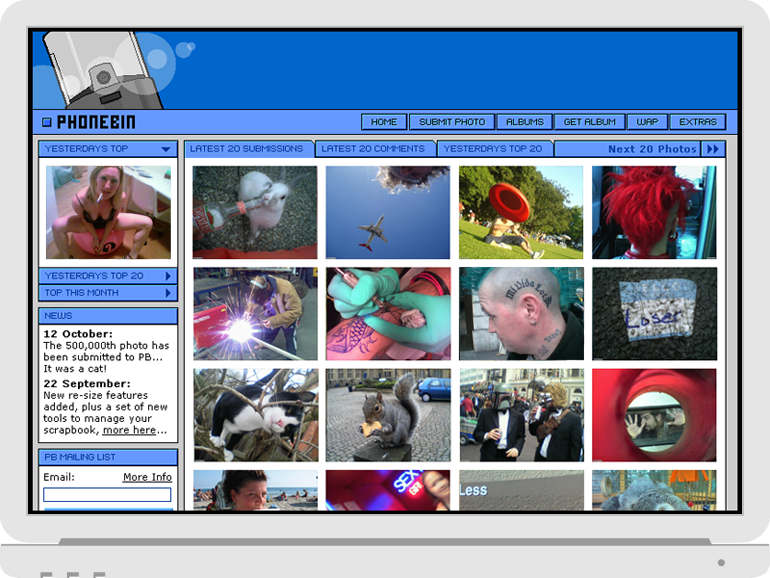Image resolution: width=770 pixels, height=578 pixels.
Task: Open the WAP menu item
Action: click(647, 122)
